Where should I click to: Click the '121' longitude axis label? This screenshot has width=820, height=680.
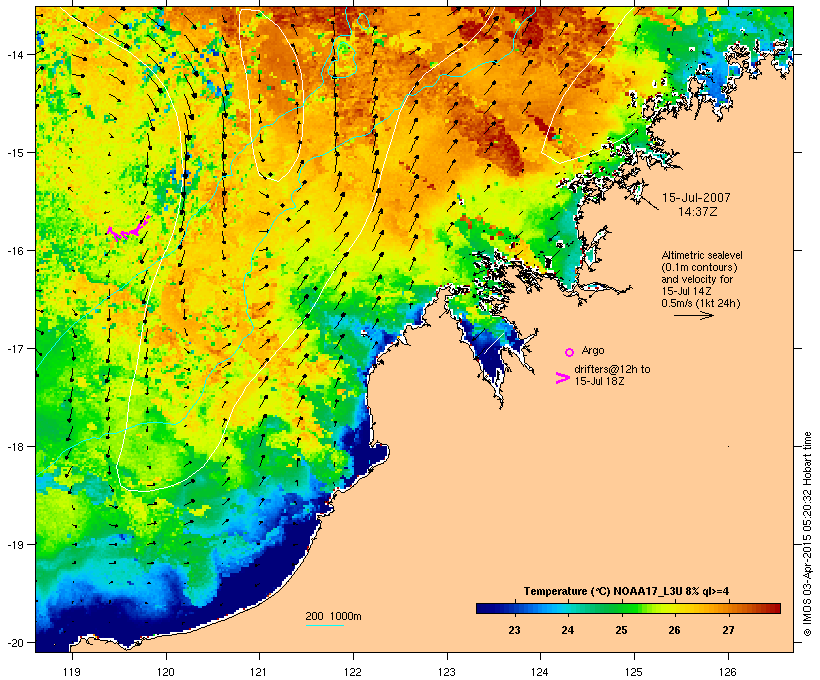click(x=259, y=672)
